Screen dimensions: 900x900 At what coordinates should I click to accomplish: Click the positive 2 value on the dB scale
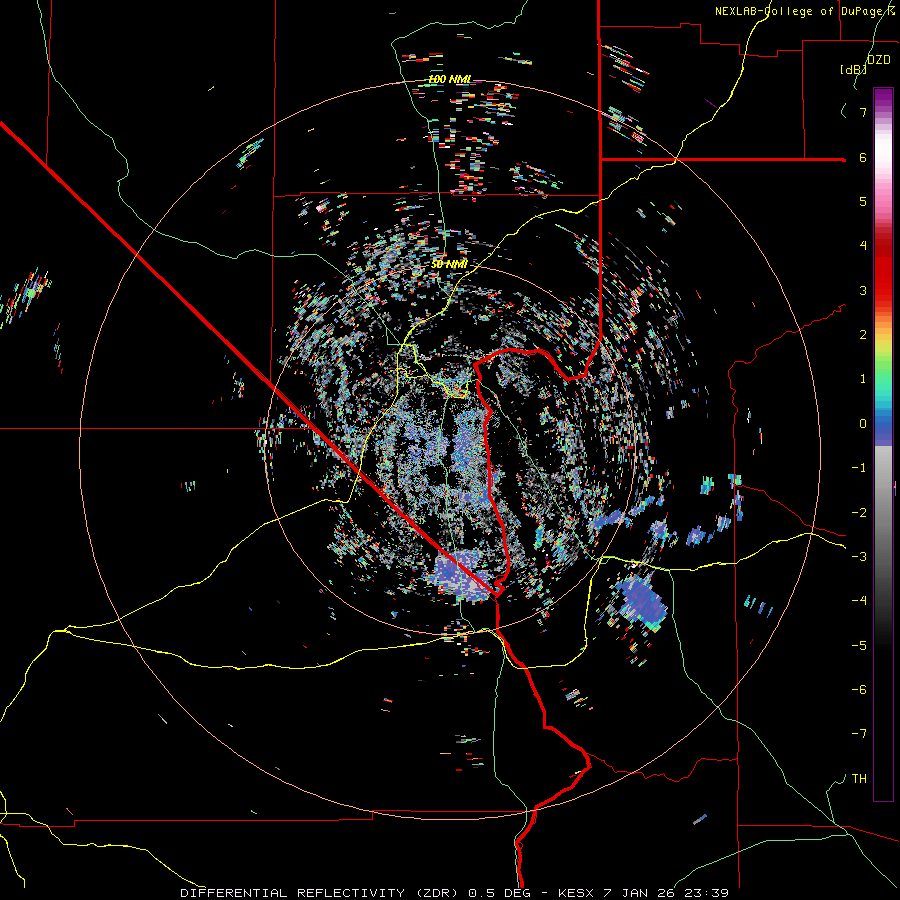[x=863, y=335]
